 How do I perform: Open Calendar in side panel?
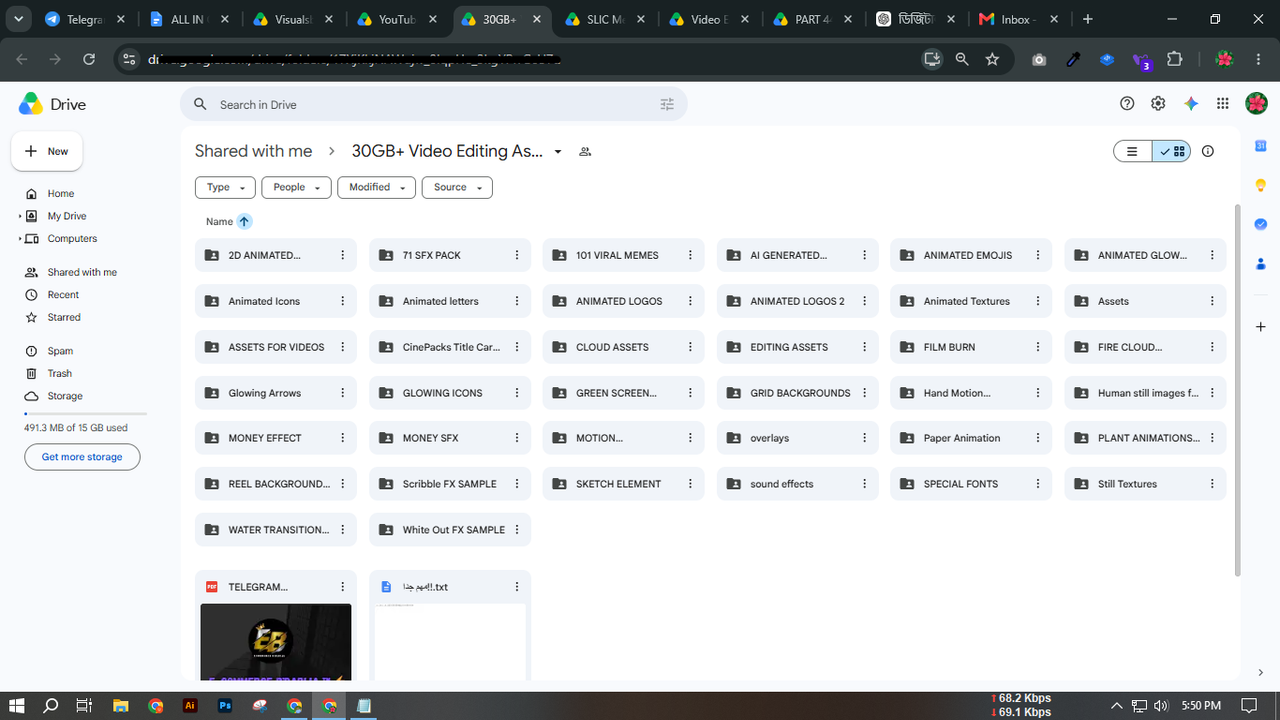(1261, 146)
